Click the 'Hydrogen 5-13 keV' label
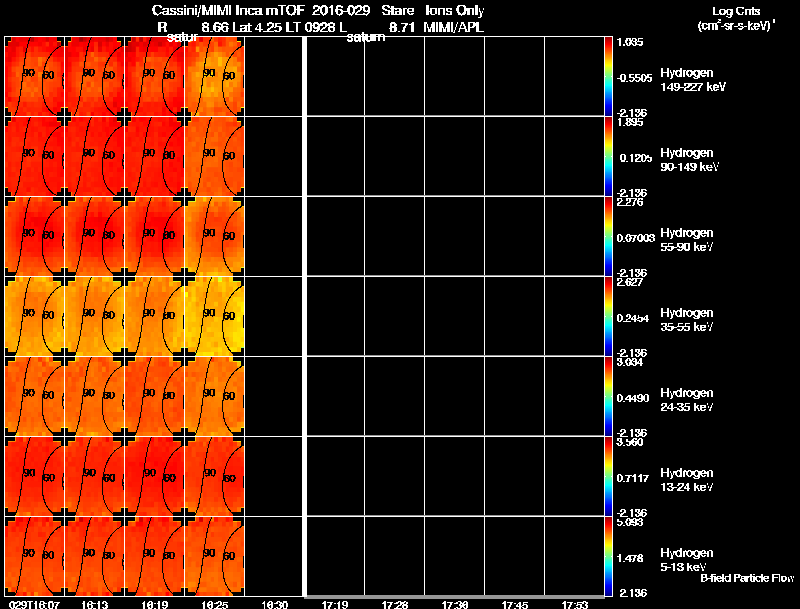Image resolution: width=800 pixels, height=609 pixels. pyautogui.click(x=687, y=560)
